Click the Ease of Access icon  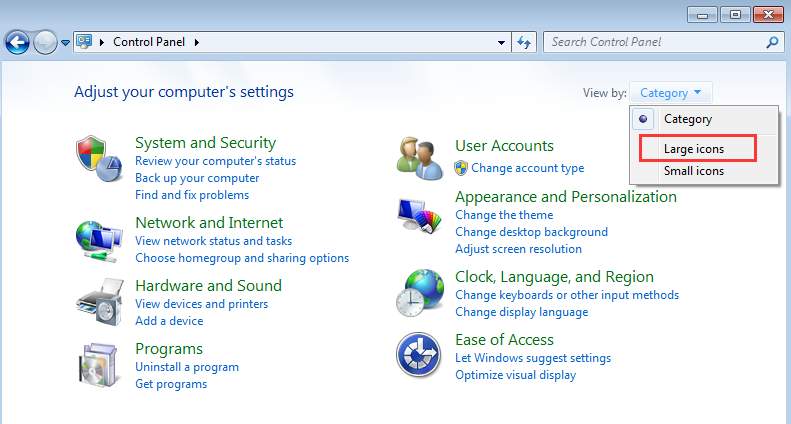click(x=419, y=355)
